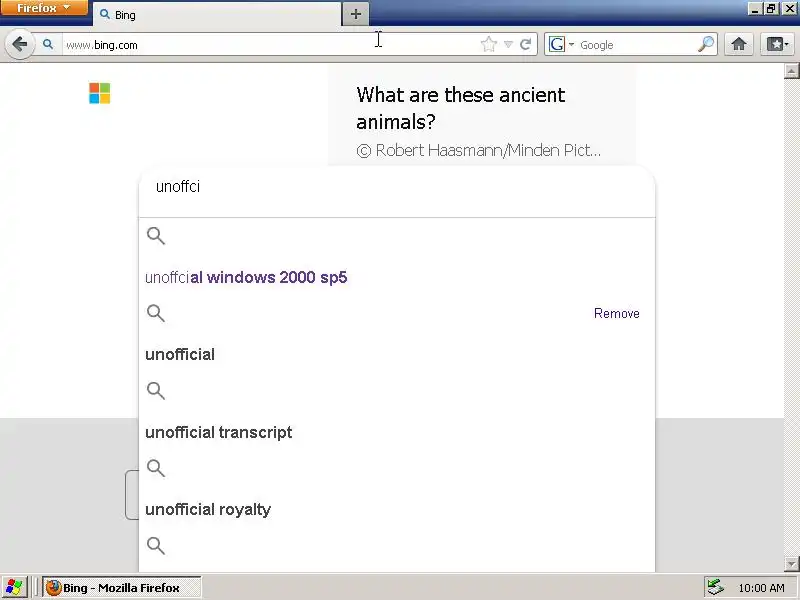This screenshot has width=800, height=600.
Task: Click the network tray icon
Action: [x=715, y=588]
